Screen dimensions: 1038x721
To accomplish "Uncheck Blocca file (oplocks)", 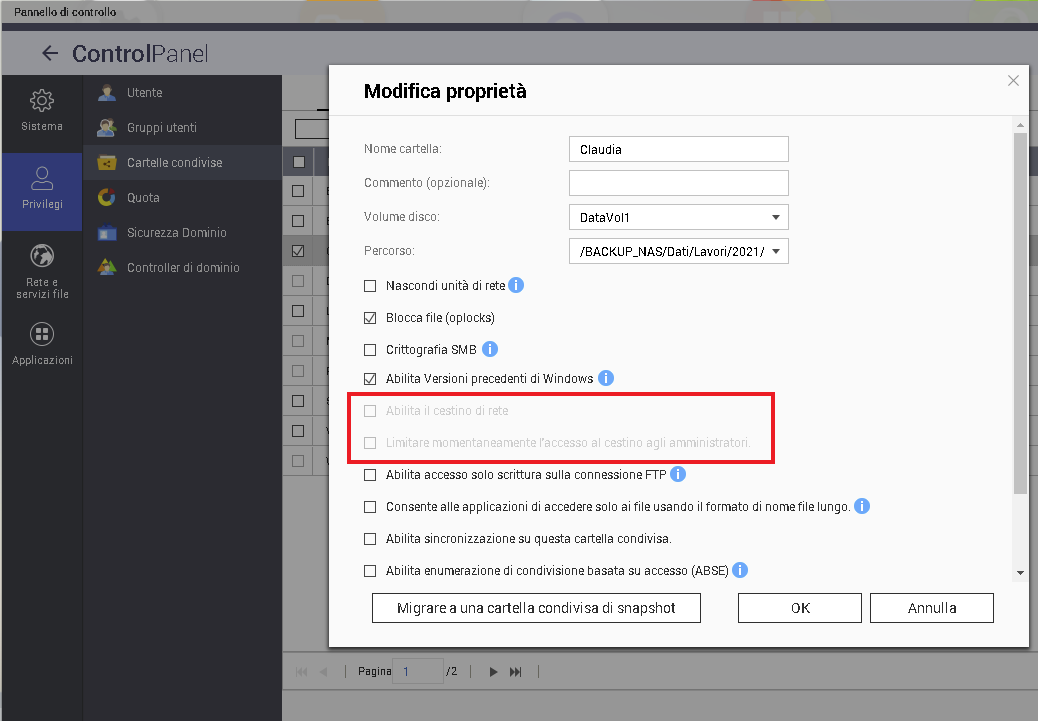I will click(370, 318).
